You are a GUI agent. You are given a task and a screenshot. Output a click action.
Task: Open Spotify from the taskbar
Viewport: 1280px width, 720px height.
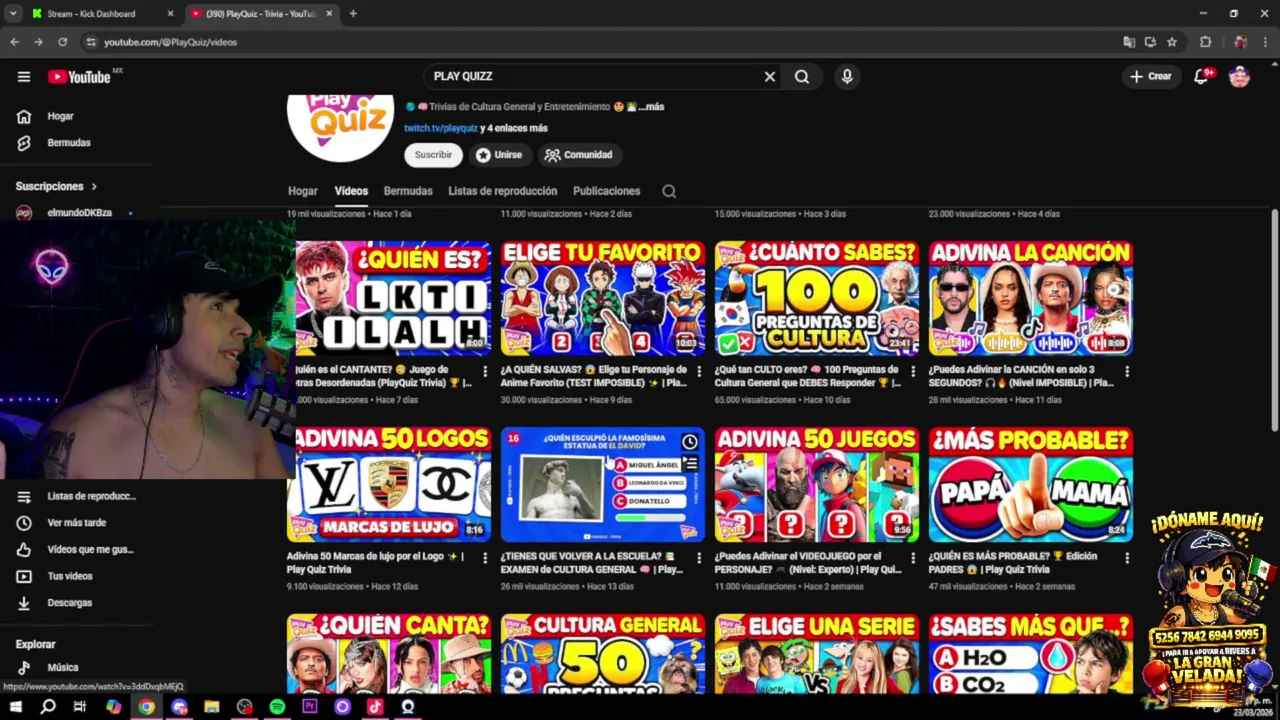coord(277,706)
